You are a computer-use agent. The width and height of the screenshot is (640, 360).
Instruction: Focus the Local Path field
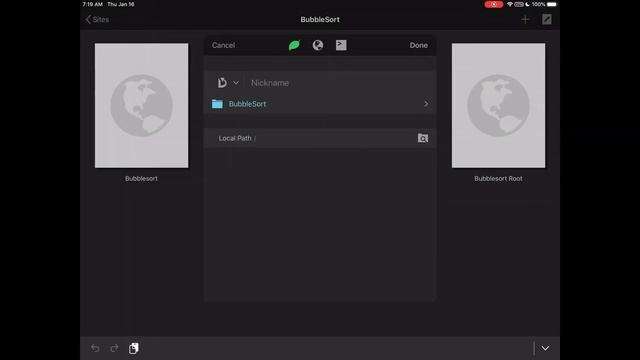[320, 138]
